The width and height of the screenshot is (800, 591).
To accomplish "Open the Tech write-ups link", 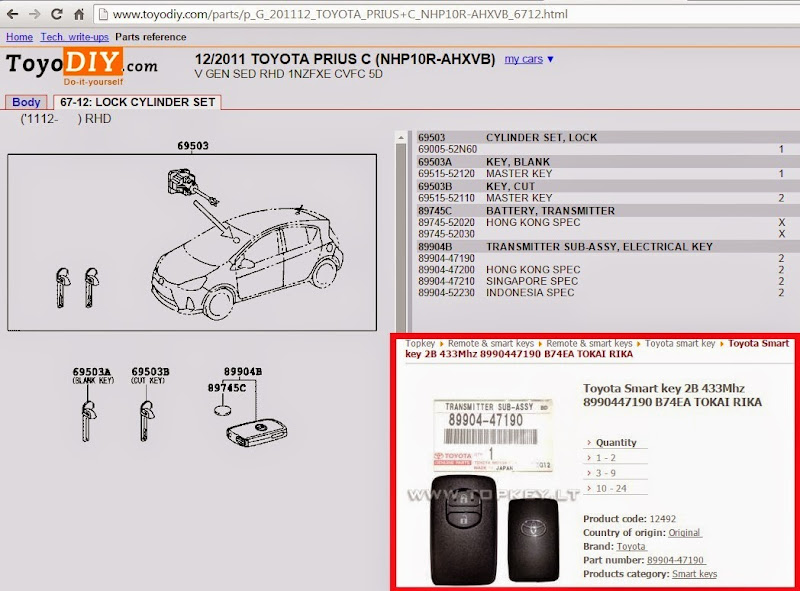I will [x=74, y=37].
